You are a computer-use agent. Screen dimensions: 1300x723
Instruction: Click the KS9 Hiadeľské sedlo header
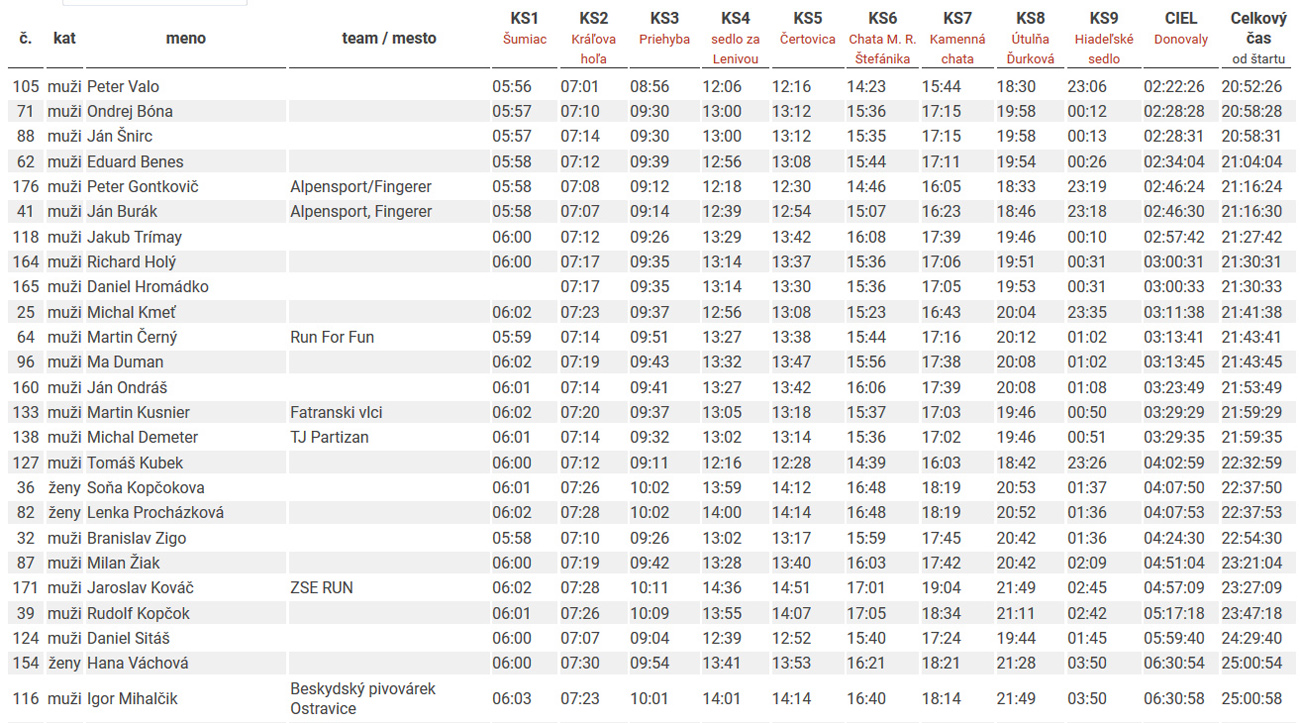coord(1104,38)
